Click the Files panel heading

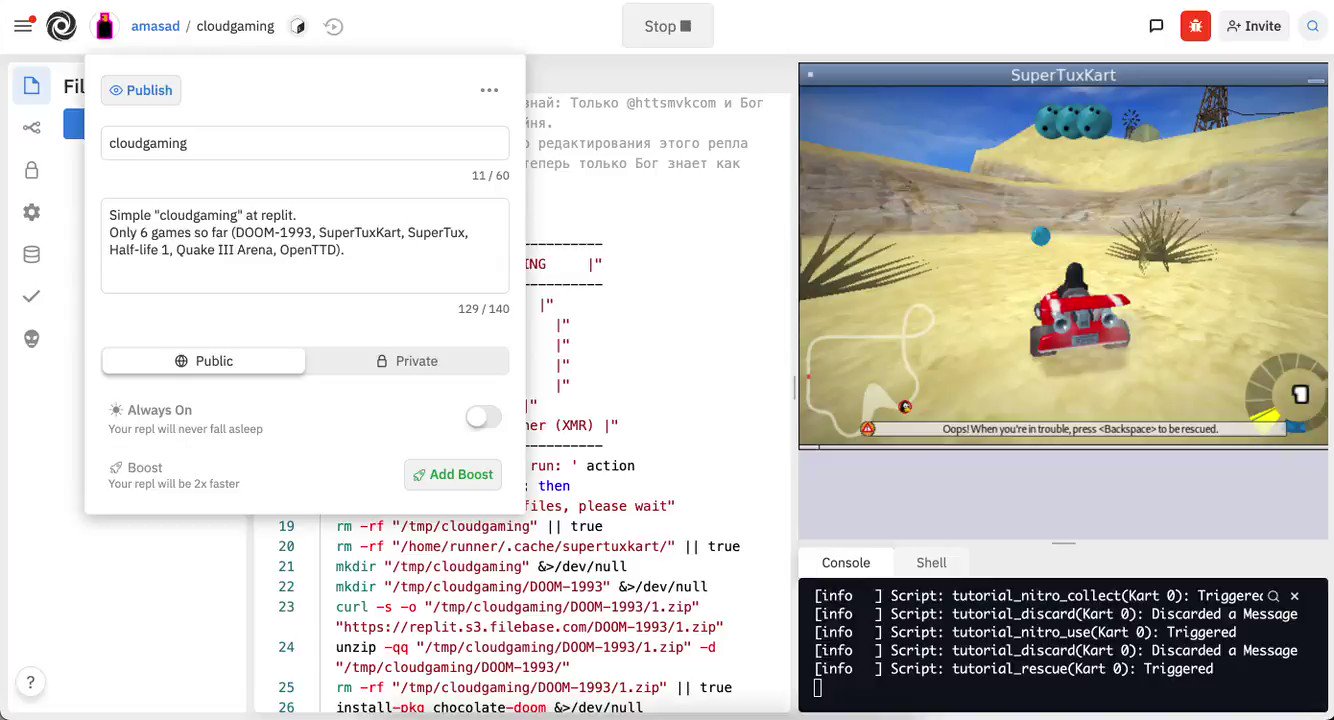click(x=74, y=87)
